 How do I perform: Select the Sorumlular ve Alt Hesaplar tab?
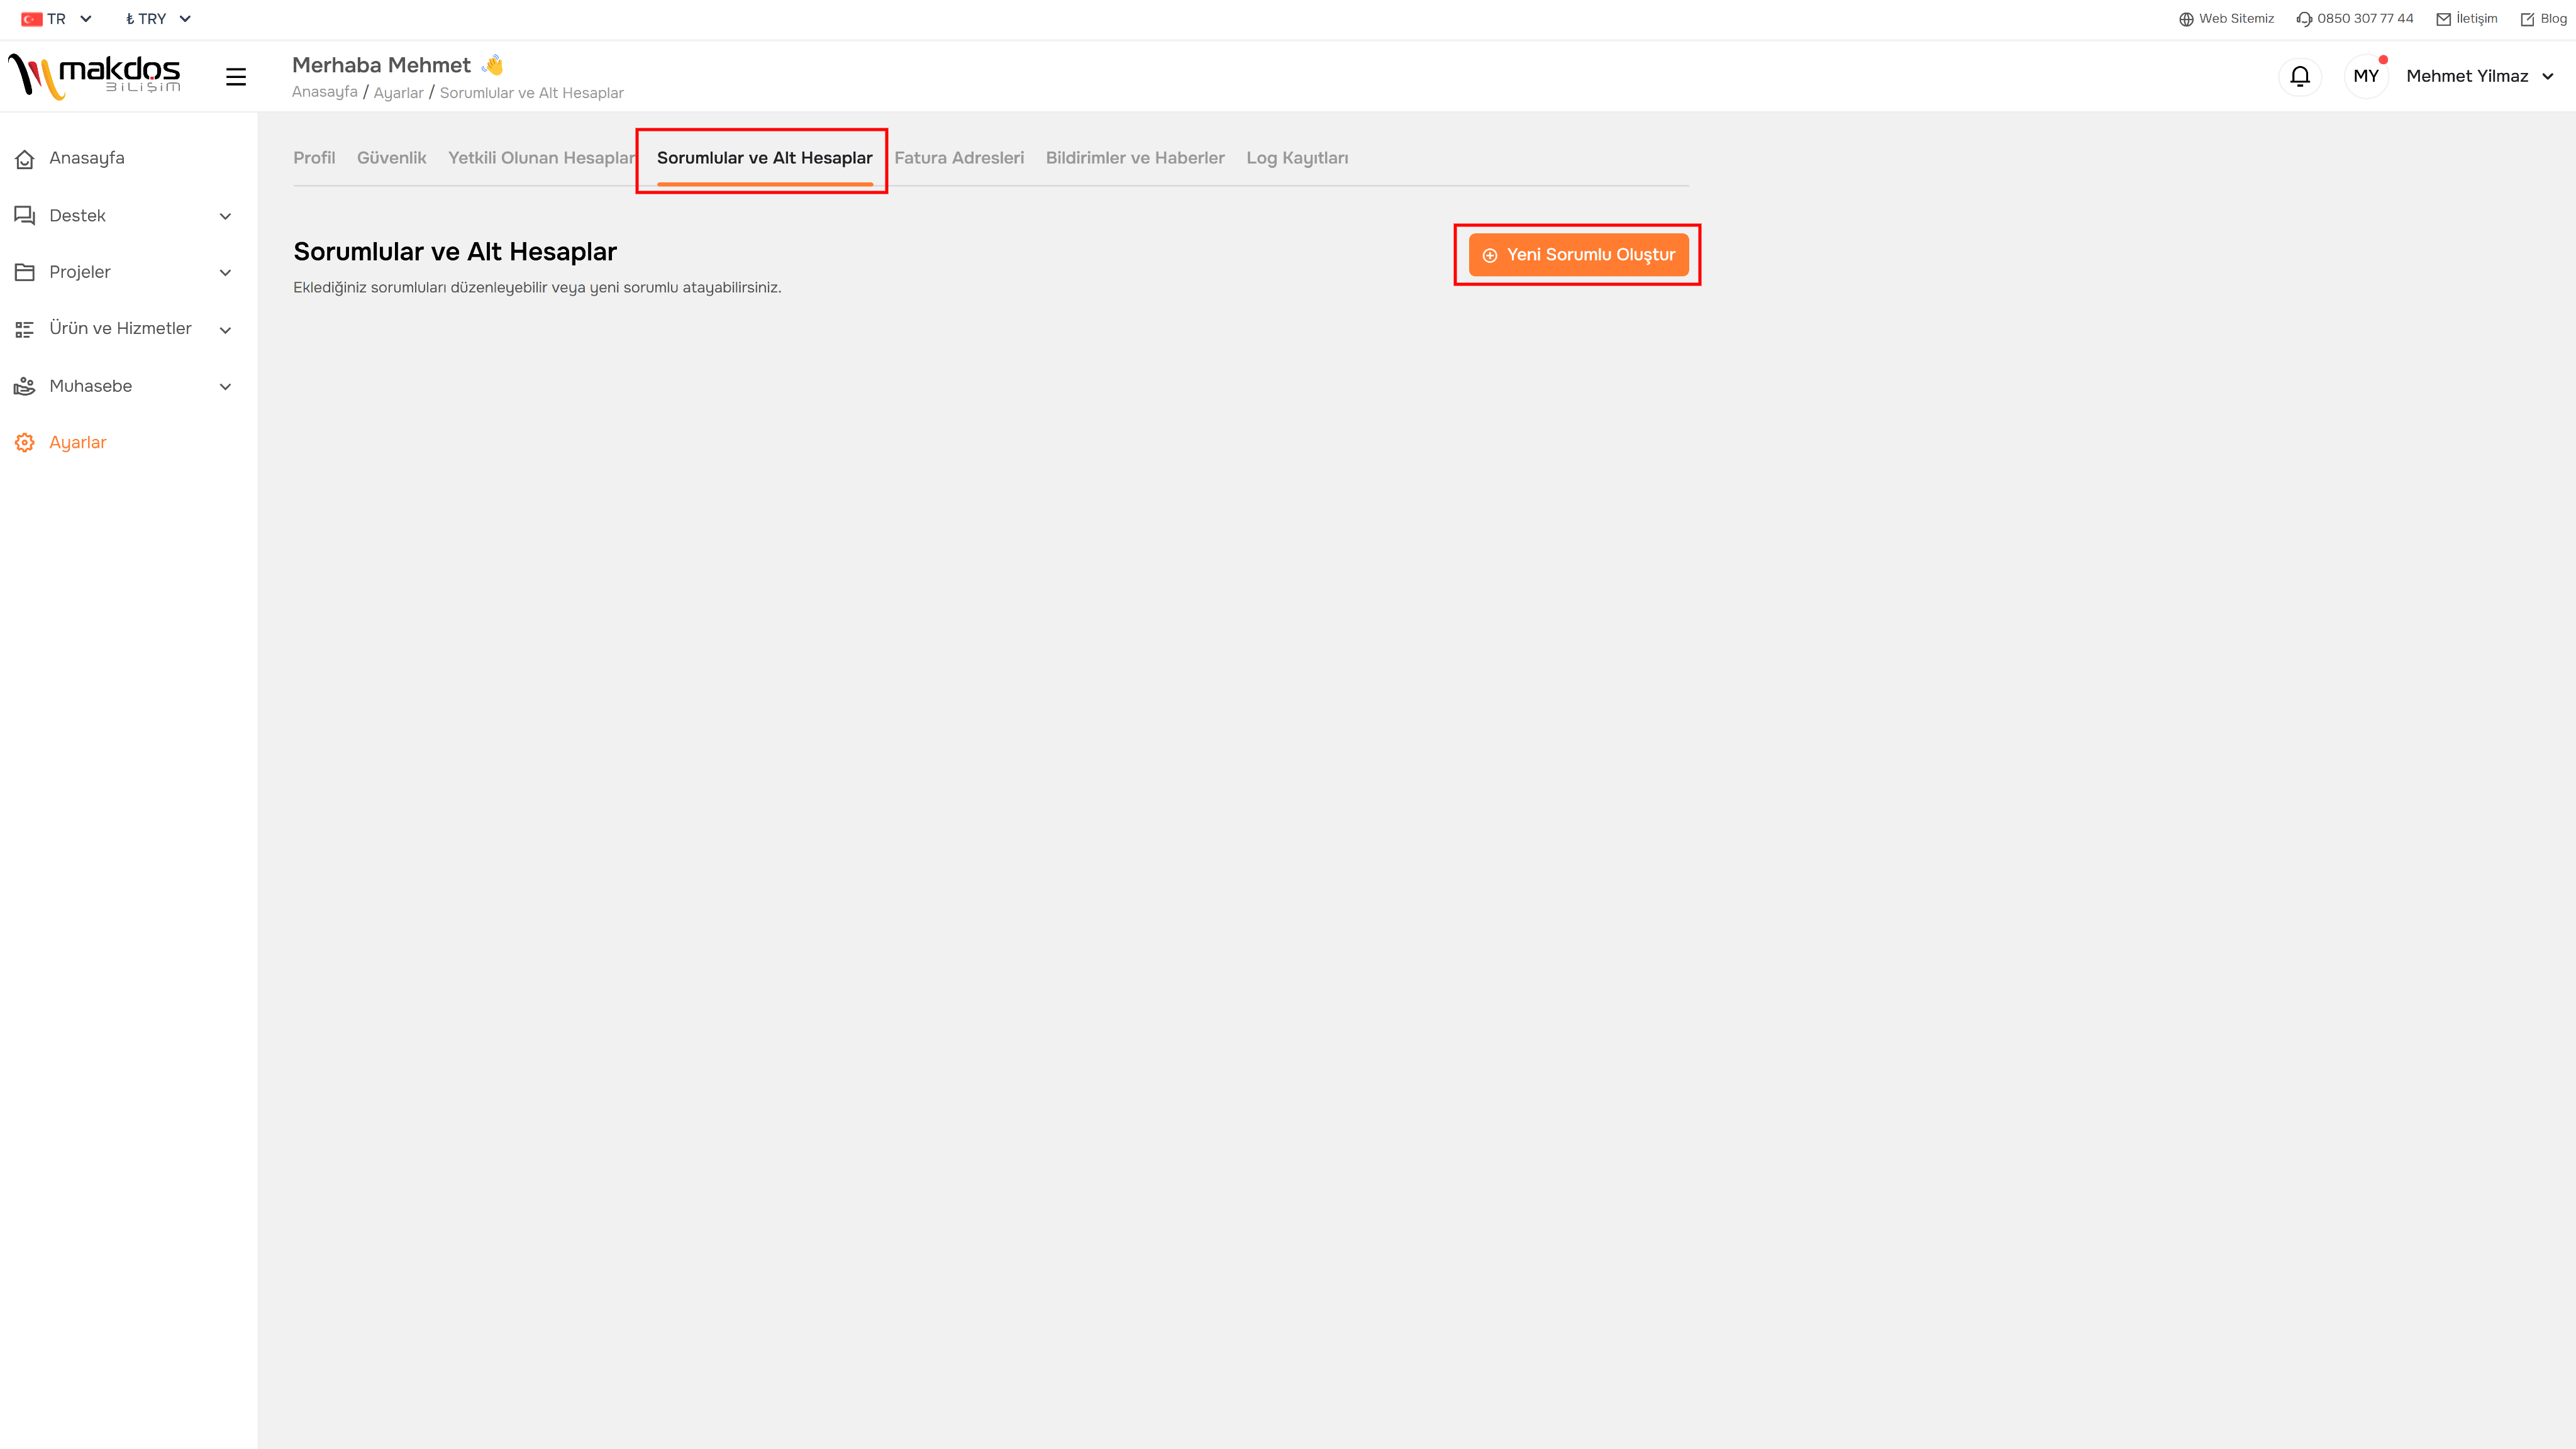pos(765,158)
